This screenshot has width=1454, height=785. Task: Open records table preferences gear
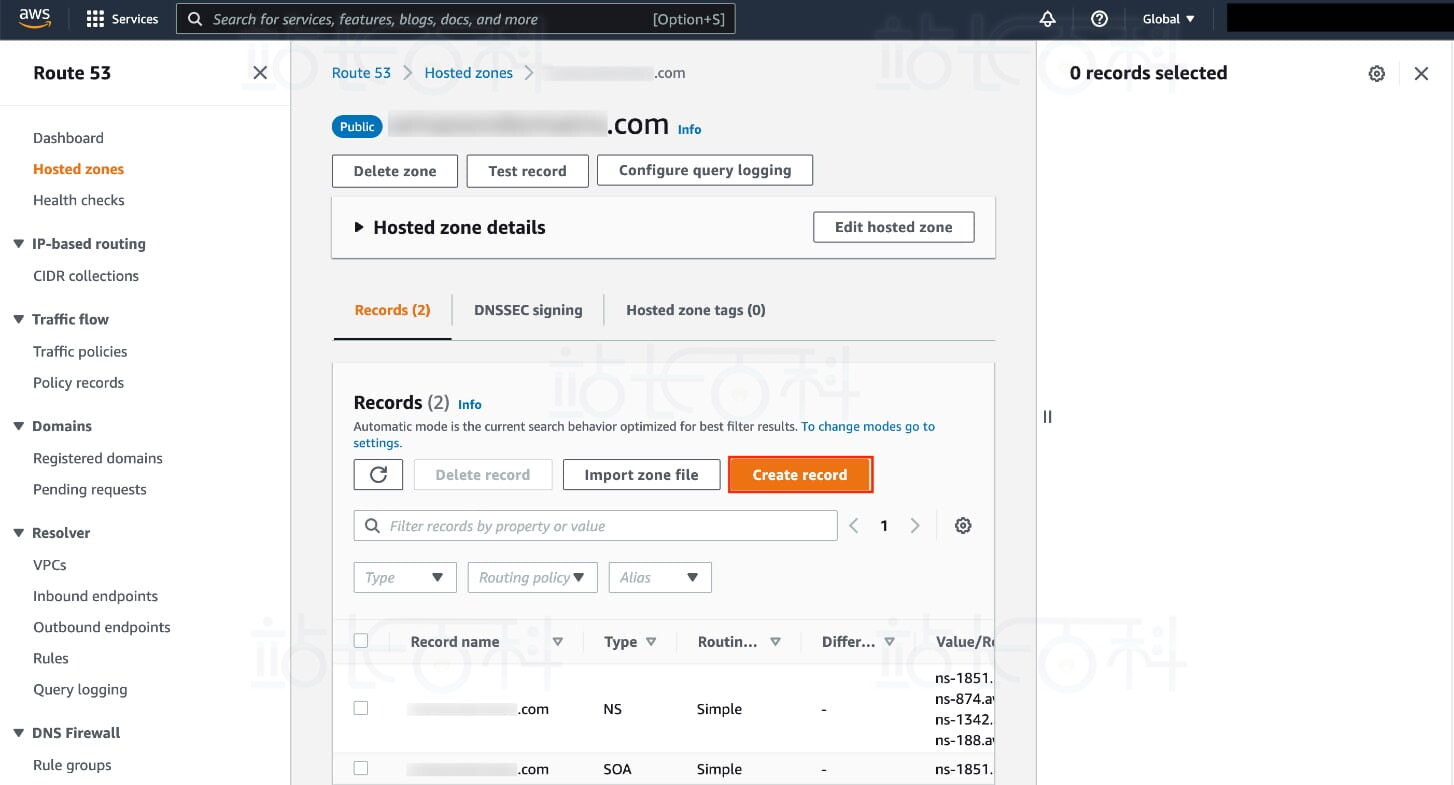coord(963,526)
